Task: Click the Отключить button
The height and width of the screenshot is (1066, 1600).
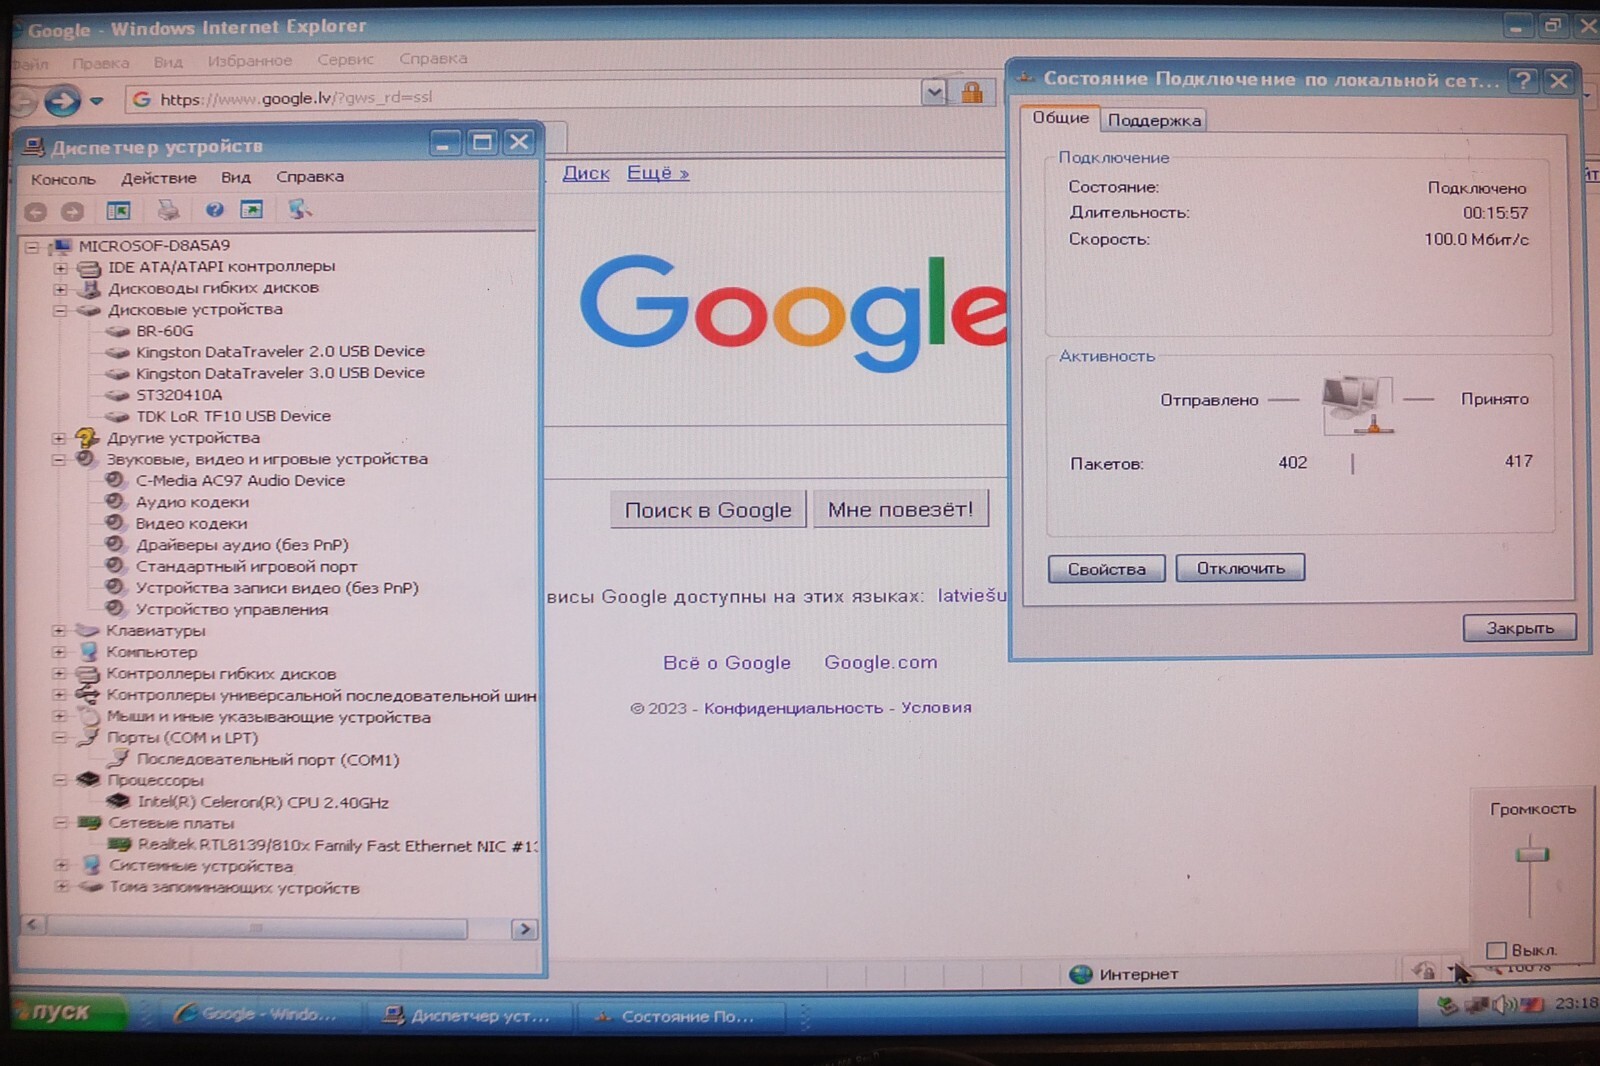Action: [1241, 568]
